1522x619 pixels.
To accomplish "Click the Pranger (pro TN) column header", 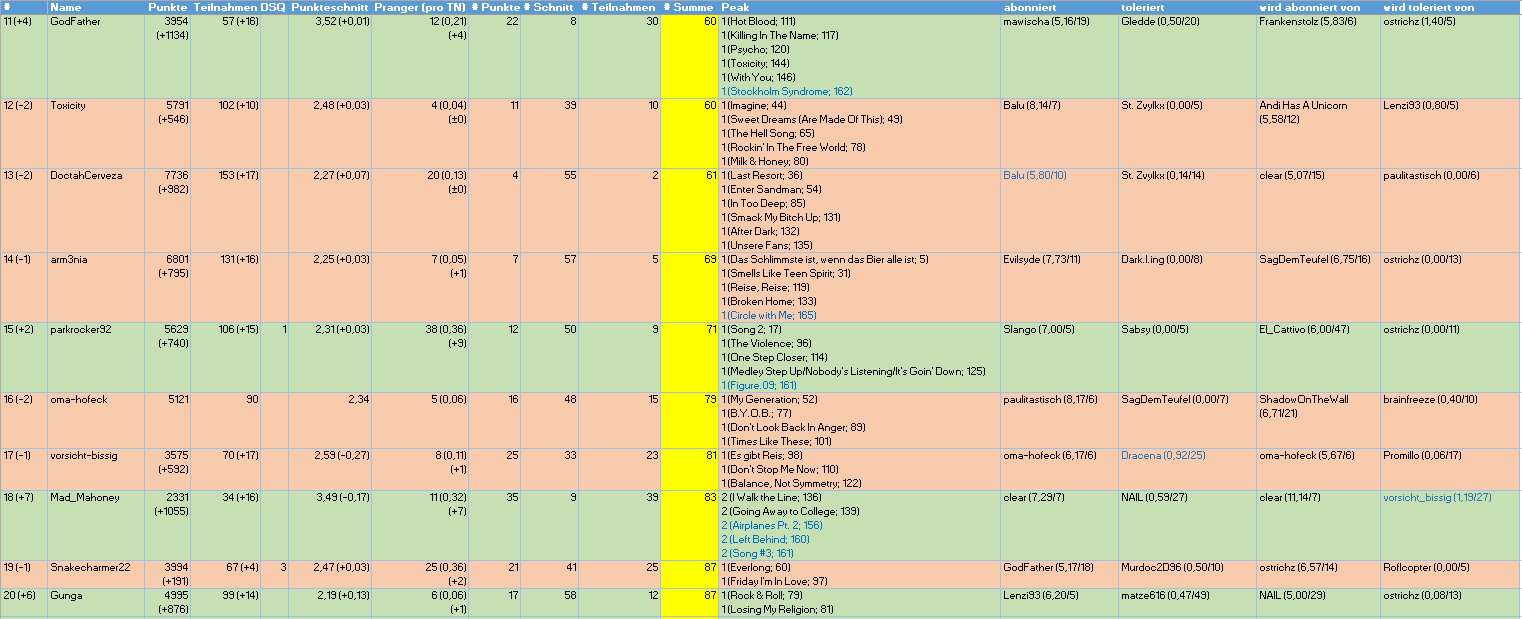I will (420, 7).
